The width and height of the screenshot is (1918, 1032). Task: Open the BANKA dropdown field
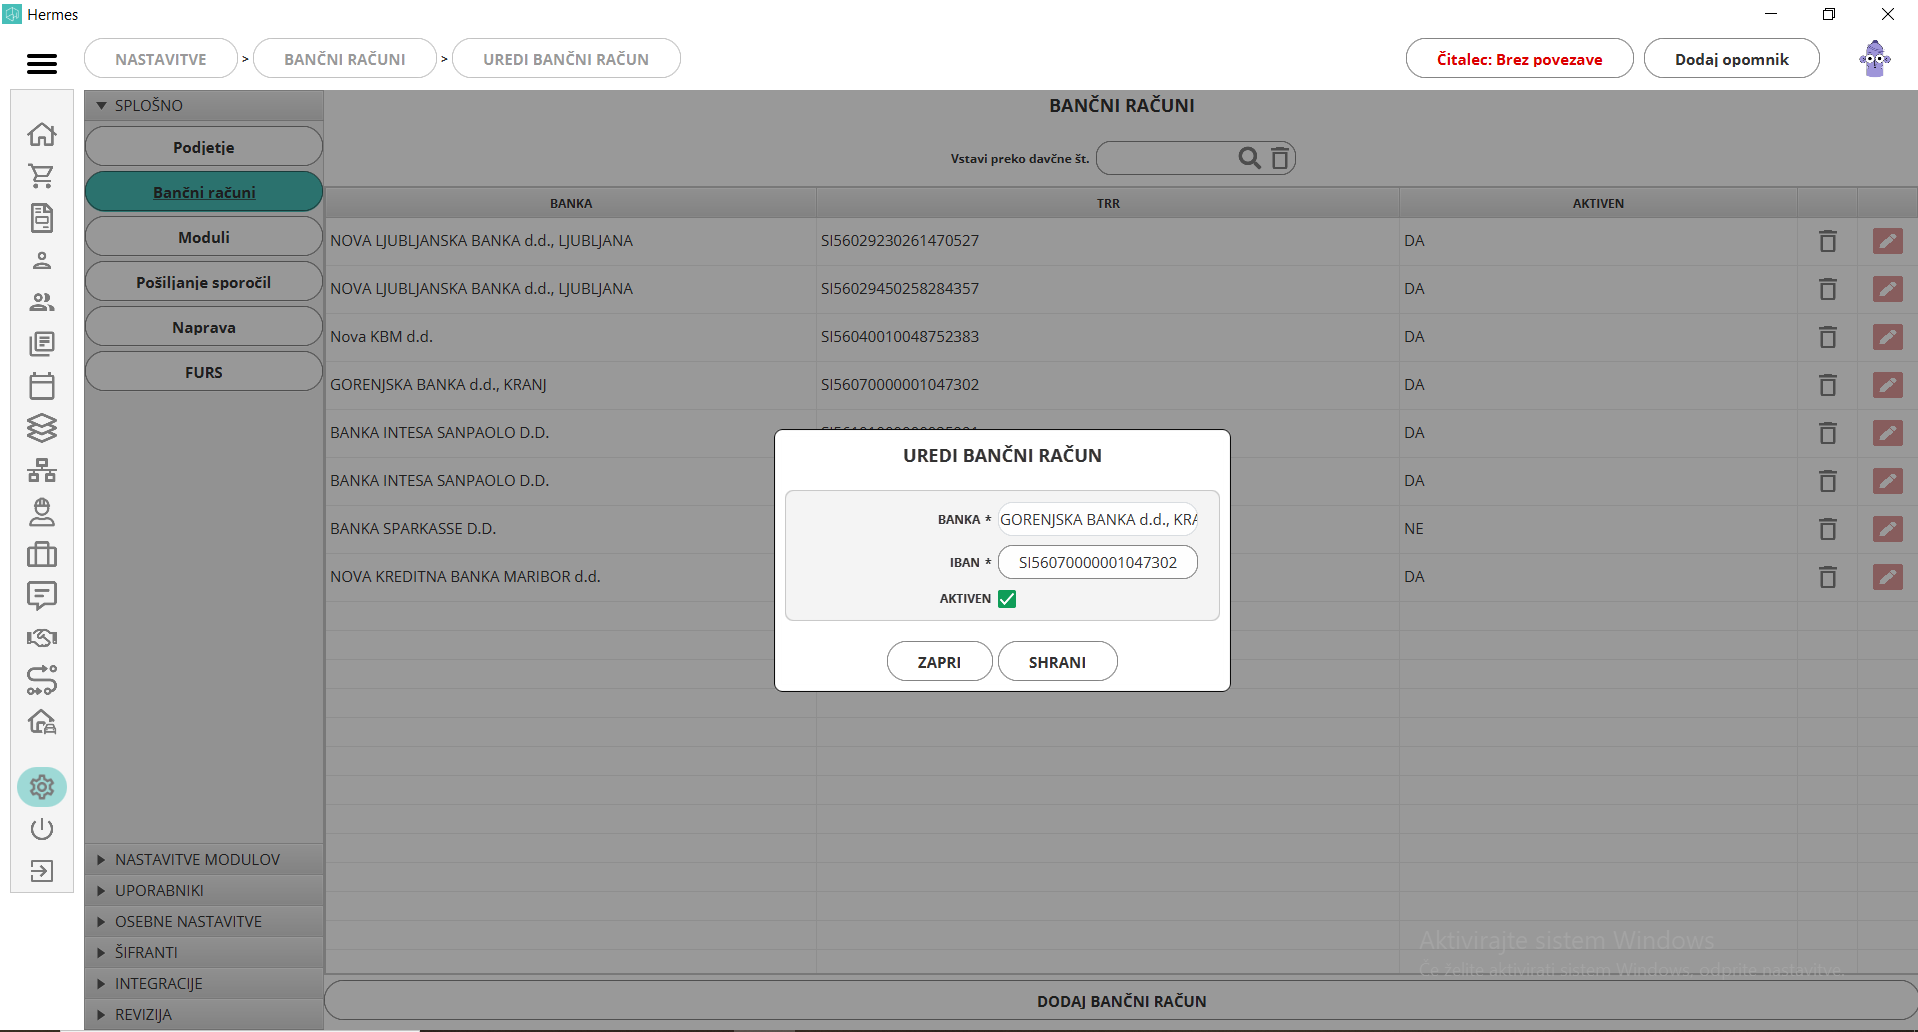(1098, 520)
